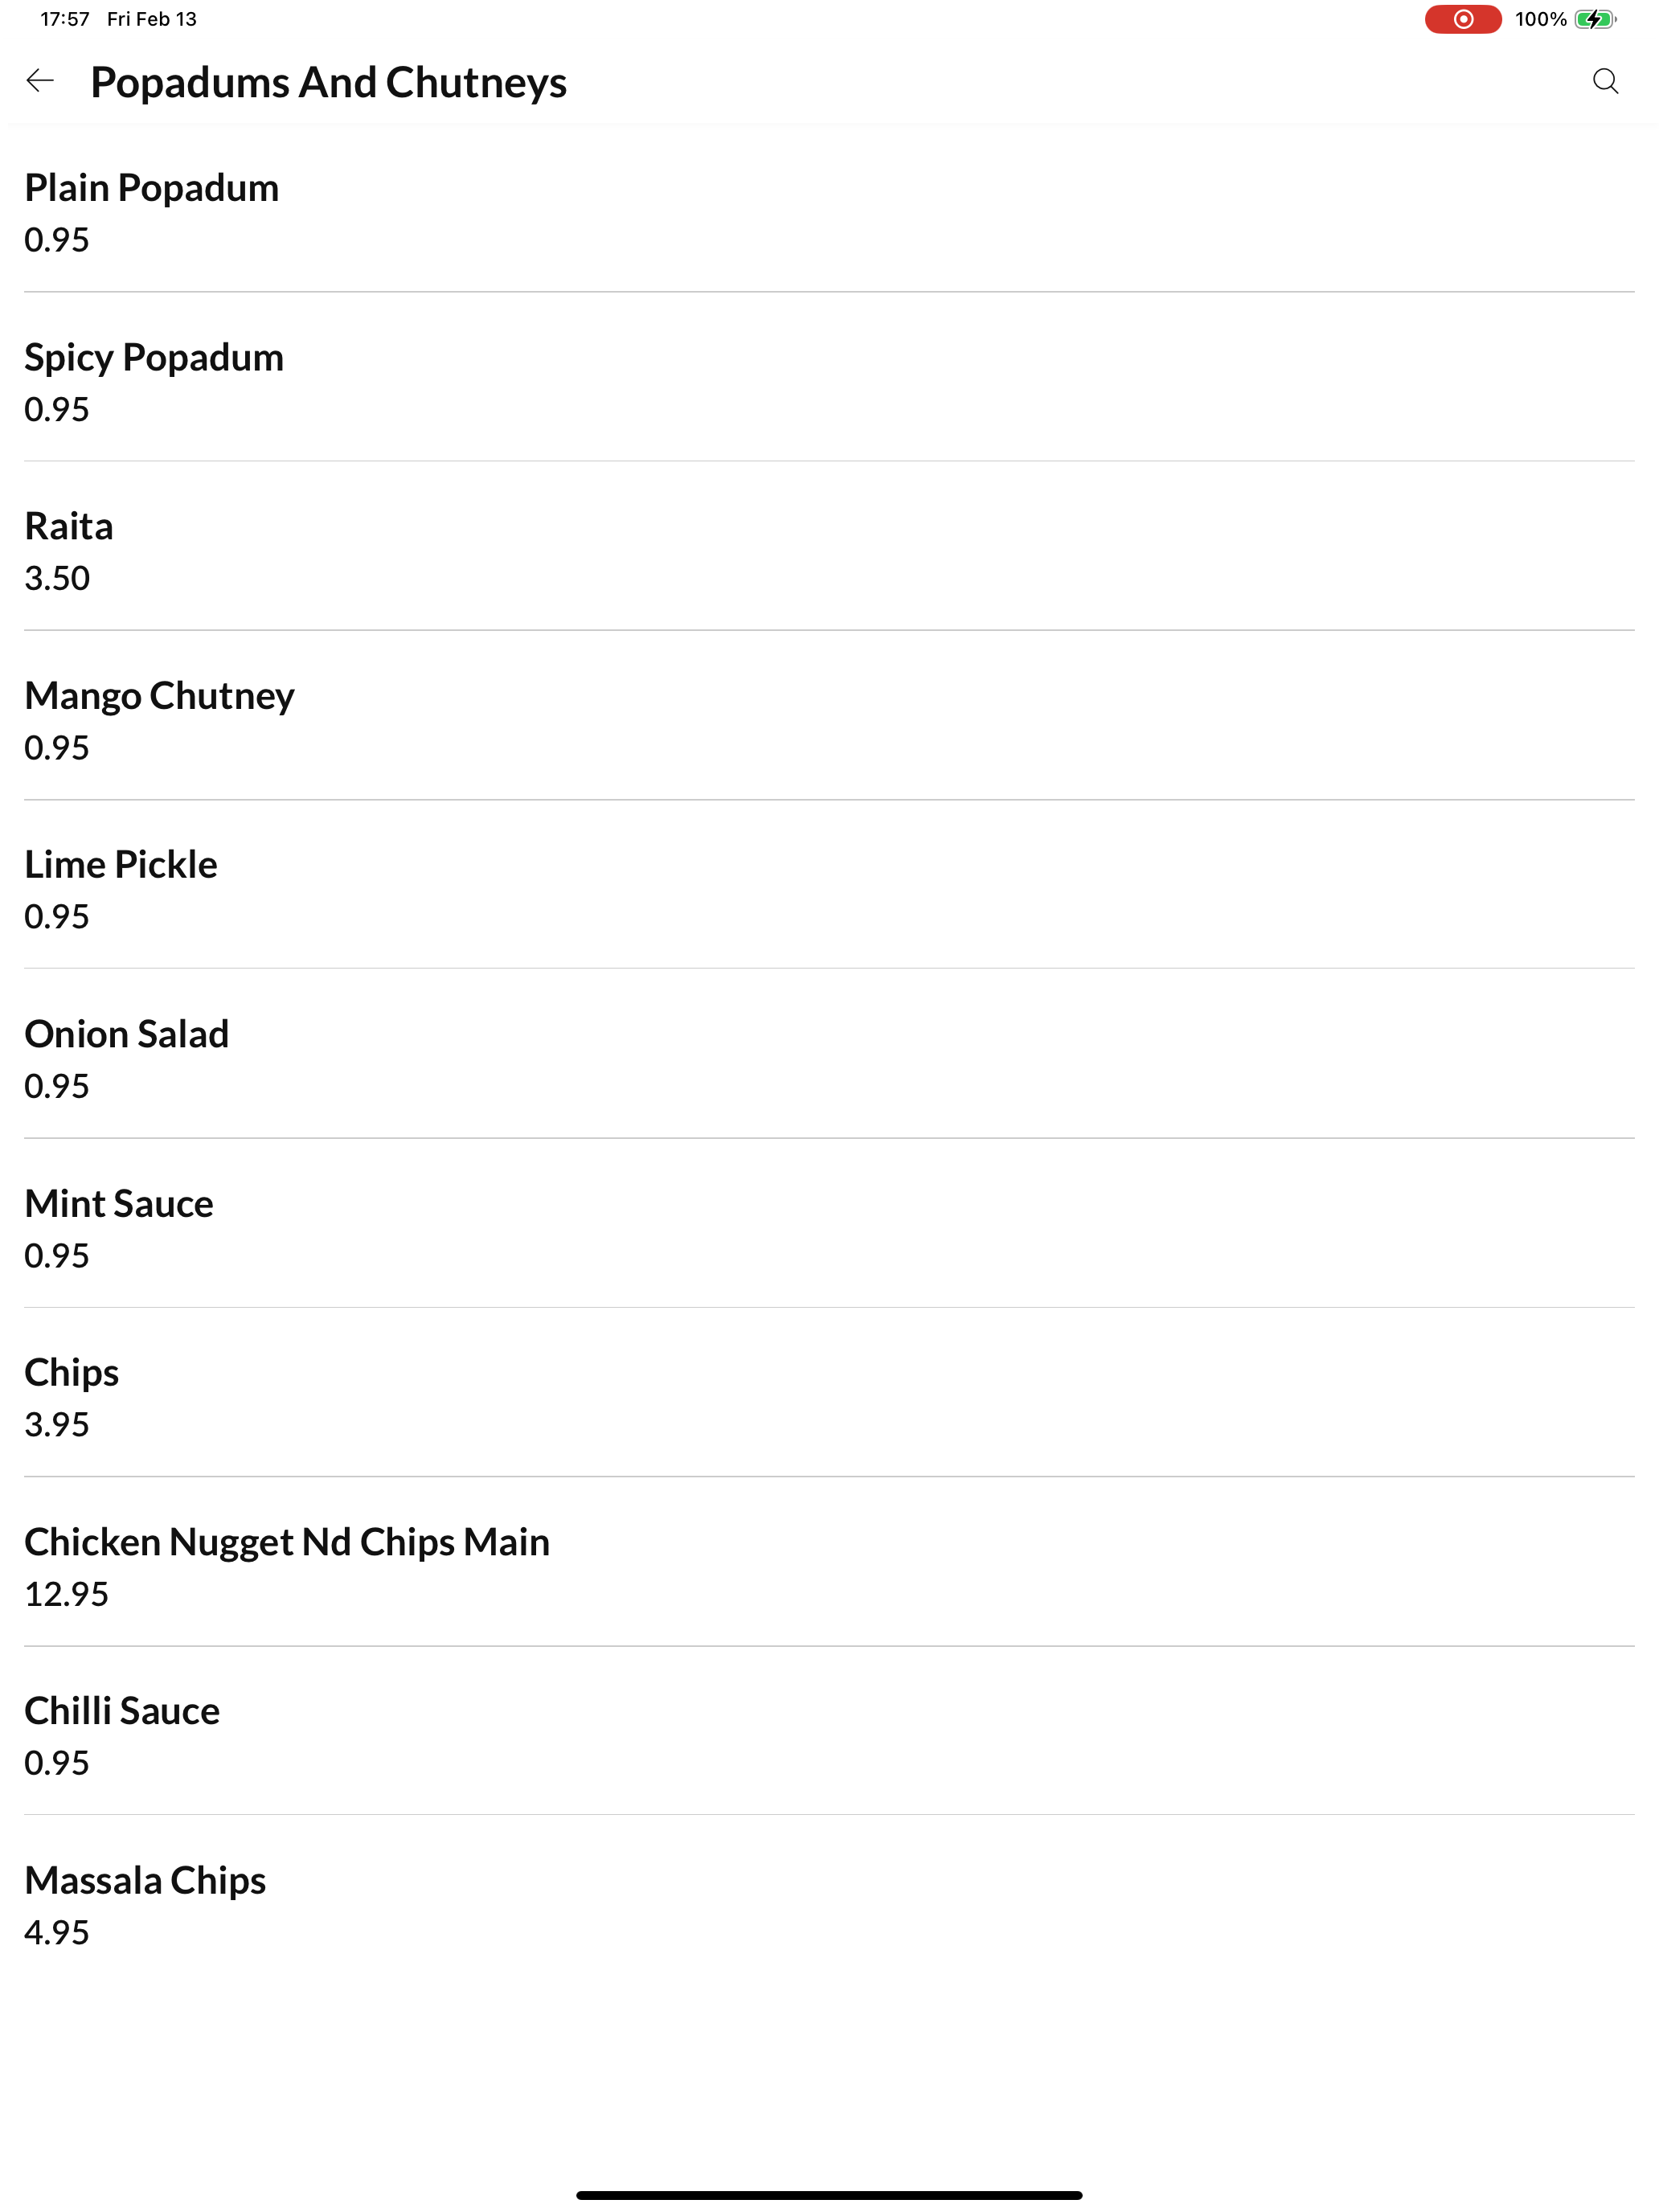Screen dimensions: 1659x2212
Task: Choose the Chips item
Action: coord(829,1393)
